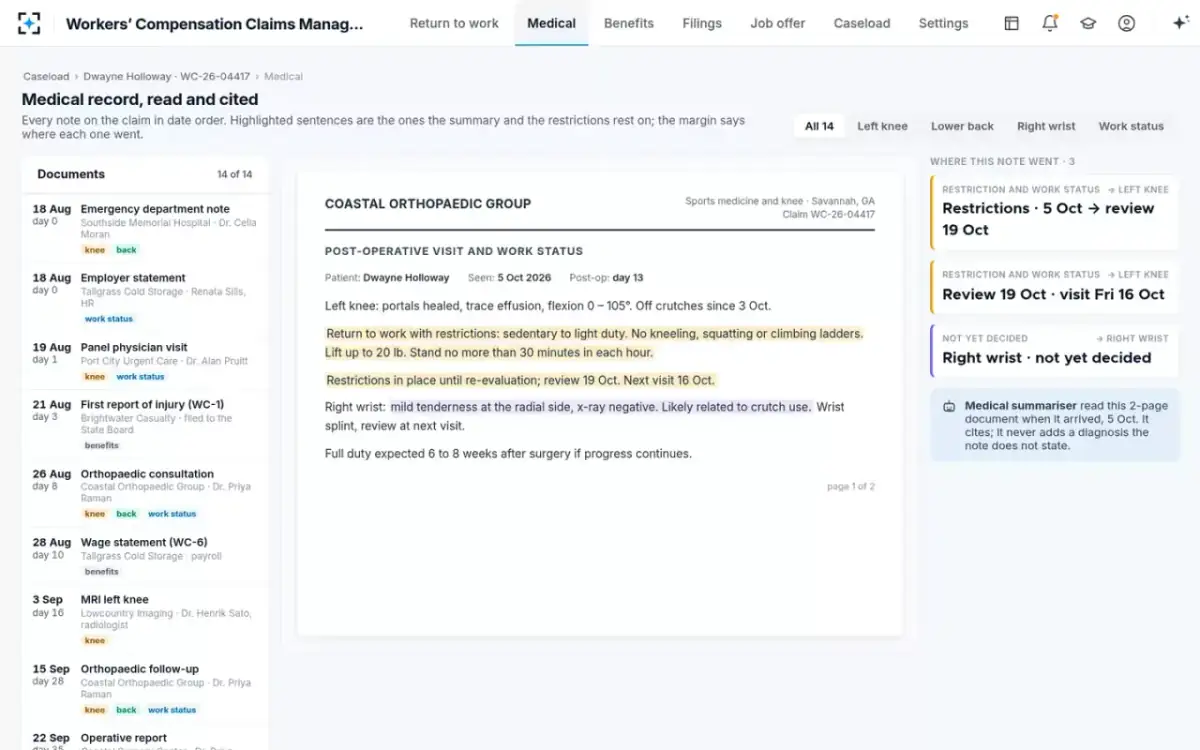Viewport: 1200px width, 750px height.
Task: Click the work status tag on Panel physician visit
Action: tap(140, 377)
